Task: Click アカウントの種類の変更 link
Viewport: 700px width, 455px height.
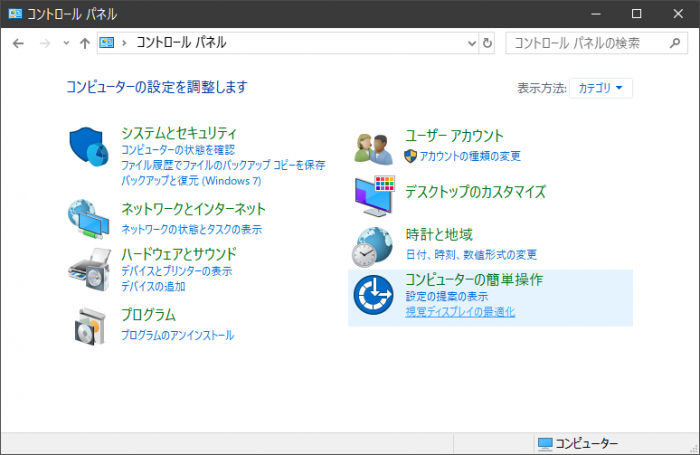Action: point(470,156)
